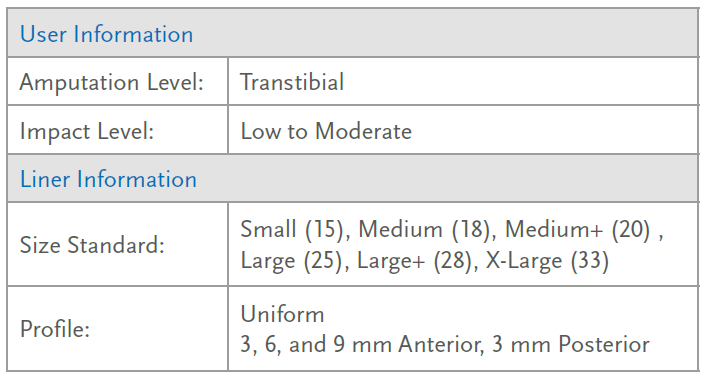Viewport: 705px width, 378px height.
Task: Select the Profile label cell
Action: 118,329
